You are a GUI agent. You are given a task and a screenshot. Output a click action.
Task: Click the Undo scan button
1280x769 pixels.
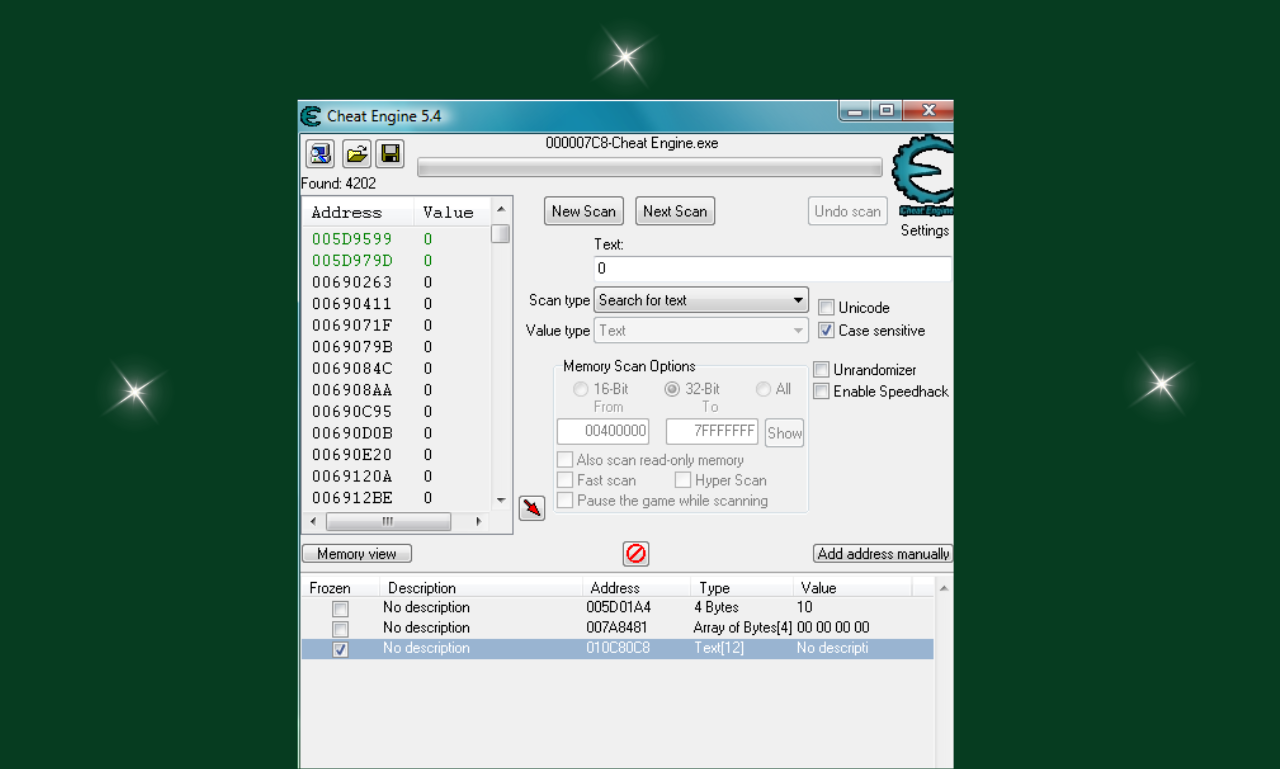click(x=848, y=211)
